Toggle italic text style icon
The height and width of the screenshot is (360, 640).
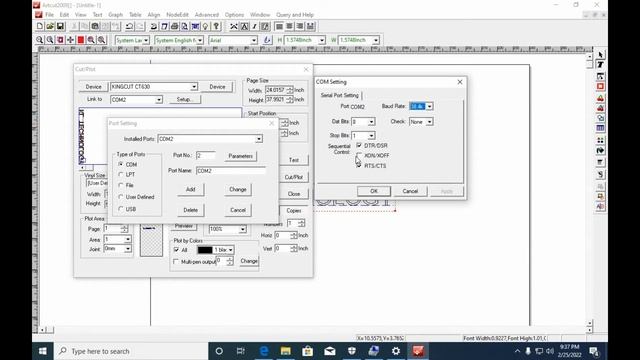point(254,27)
